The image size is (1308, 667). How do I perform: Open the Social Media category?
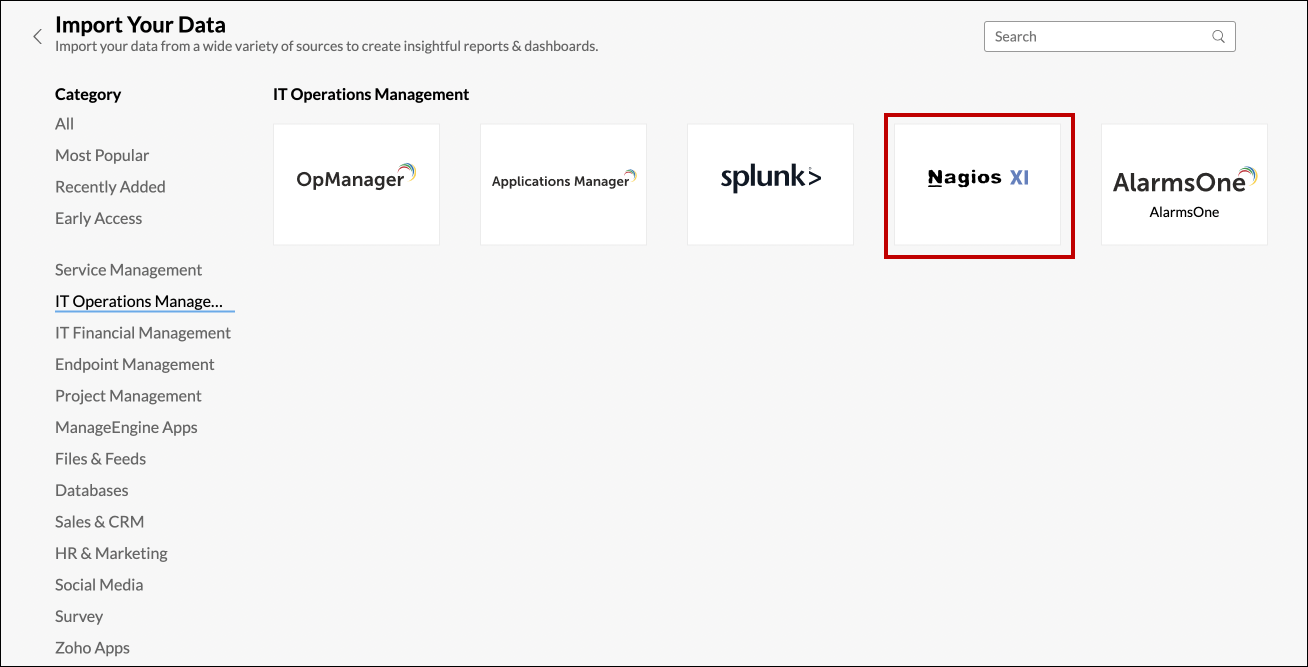point(99,585)
